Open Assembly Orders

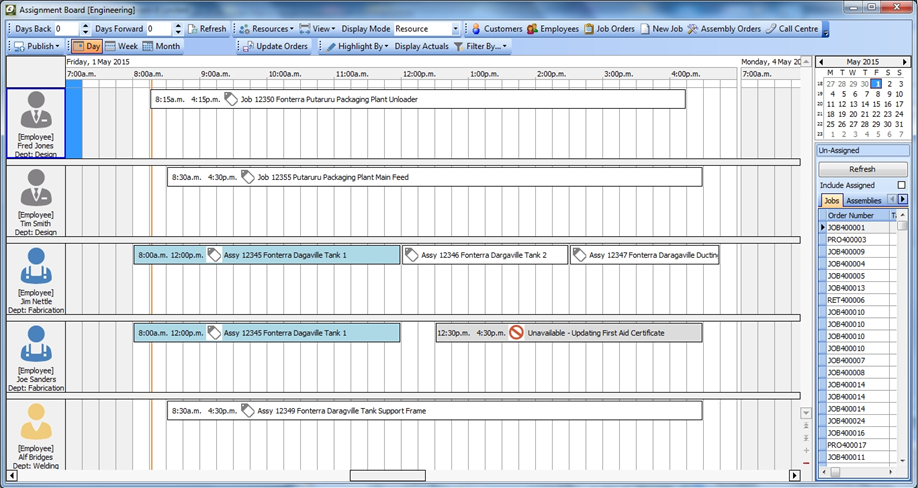[x=723, y=29]
